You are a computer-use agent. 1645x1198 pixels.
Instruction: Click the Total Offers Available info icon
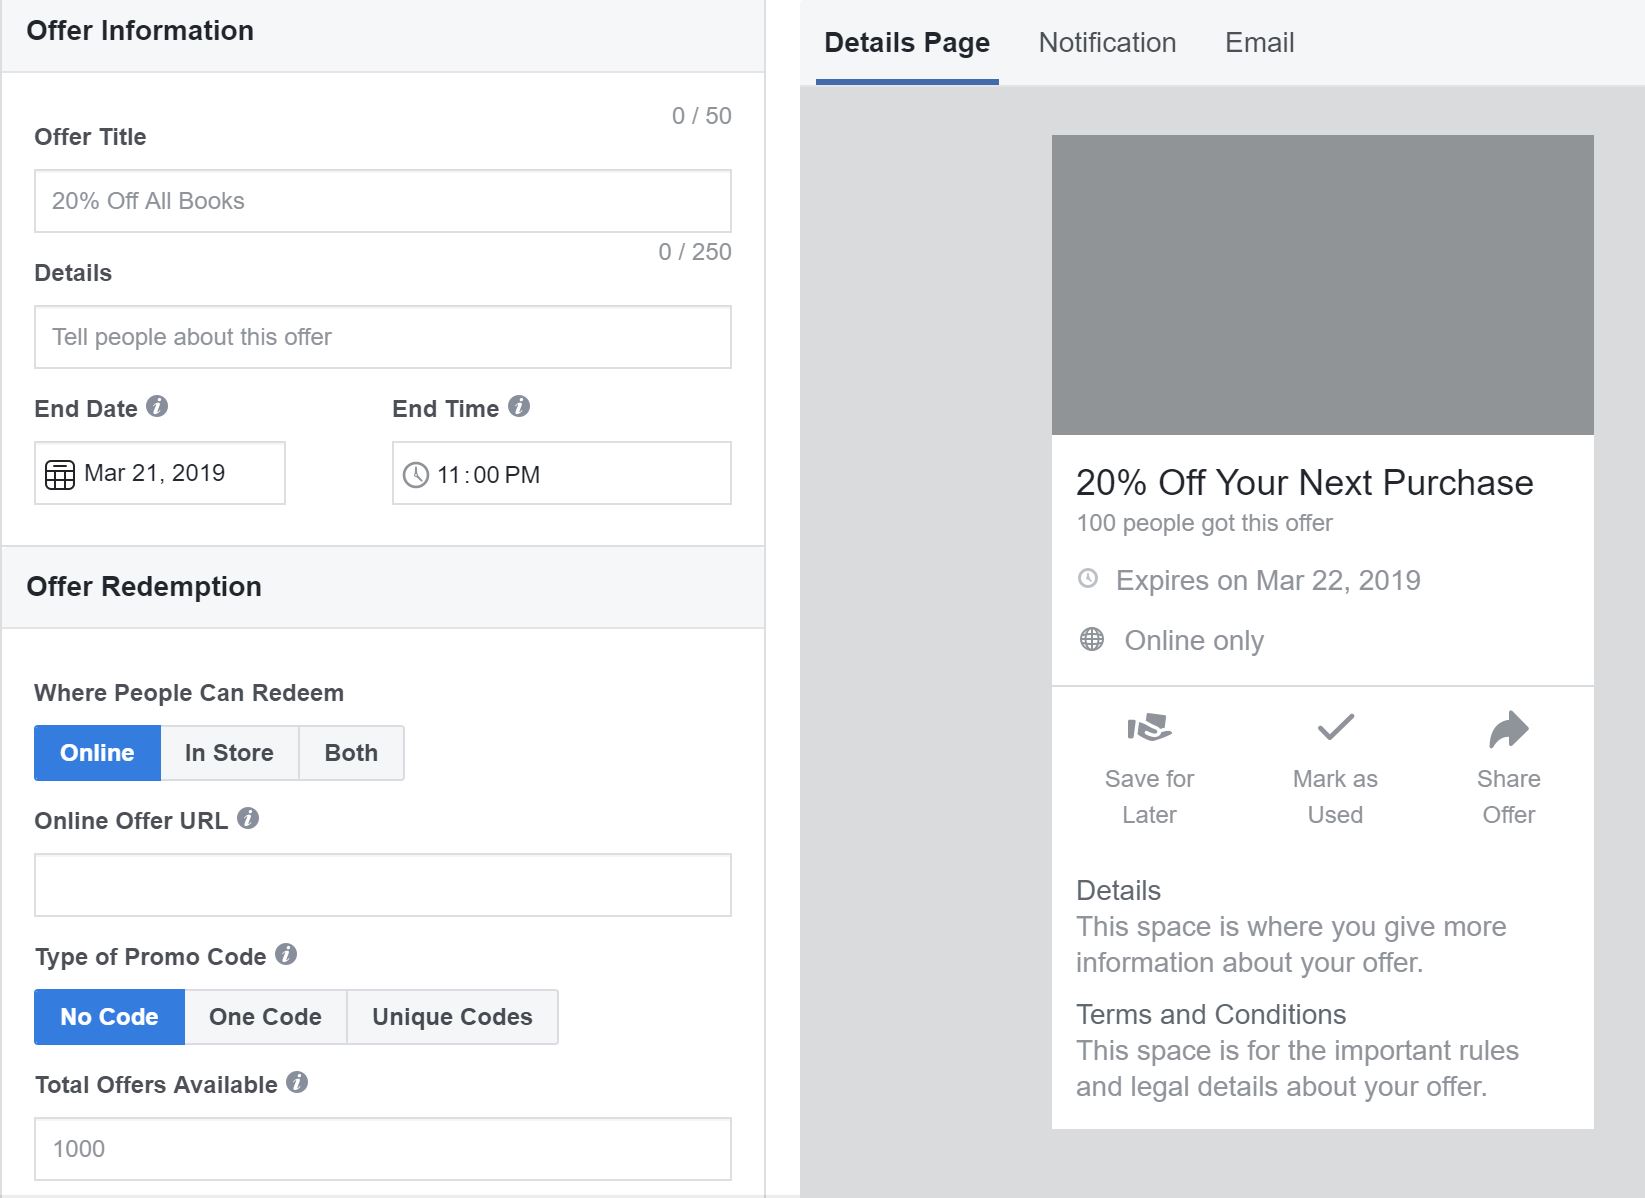(x=297, y=1083)
